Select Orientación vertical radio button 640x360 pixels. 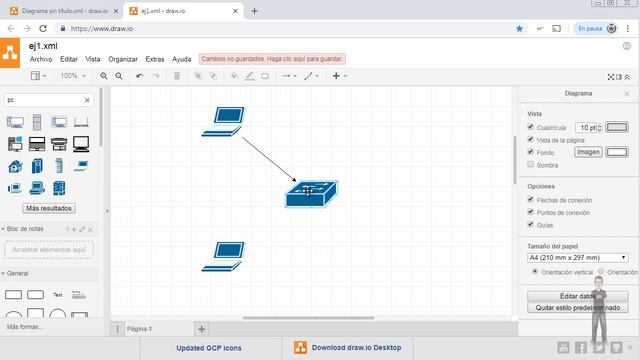point(535,271)
